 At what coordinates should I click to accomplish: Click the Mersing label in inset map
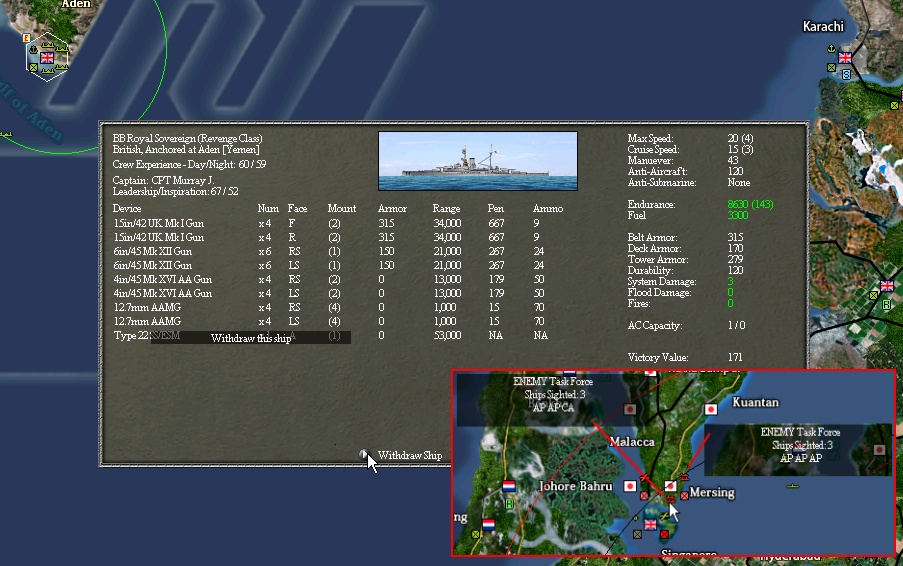712,492
